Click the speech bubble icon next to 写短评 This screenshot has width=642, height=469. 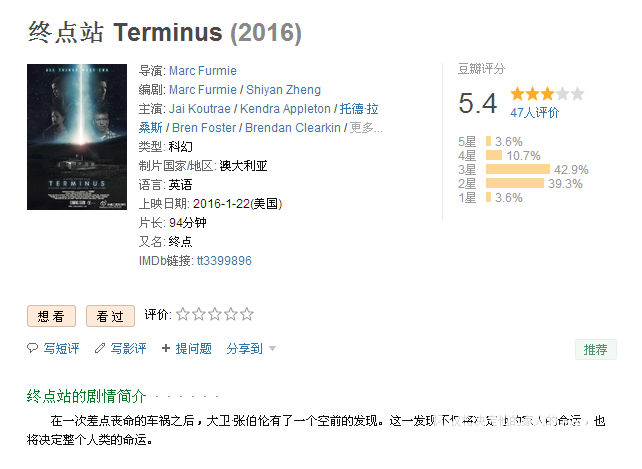pos(32,348)
